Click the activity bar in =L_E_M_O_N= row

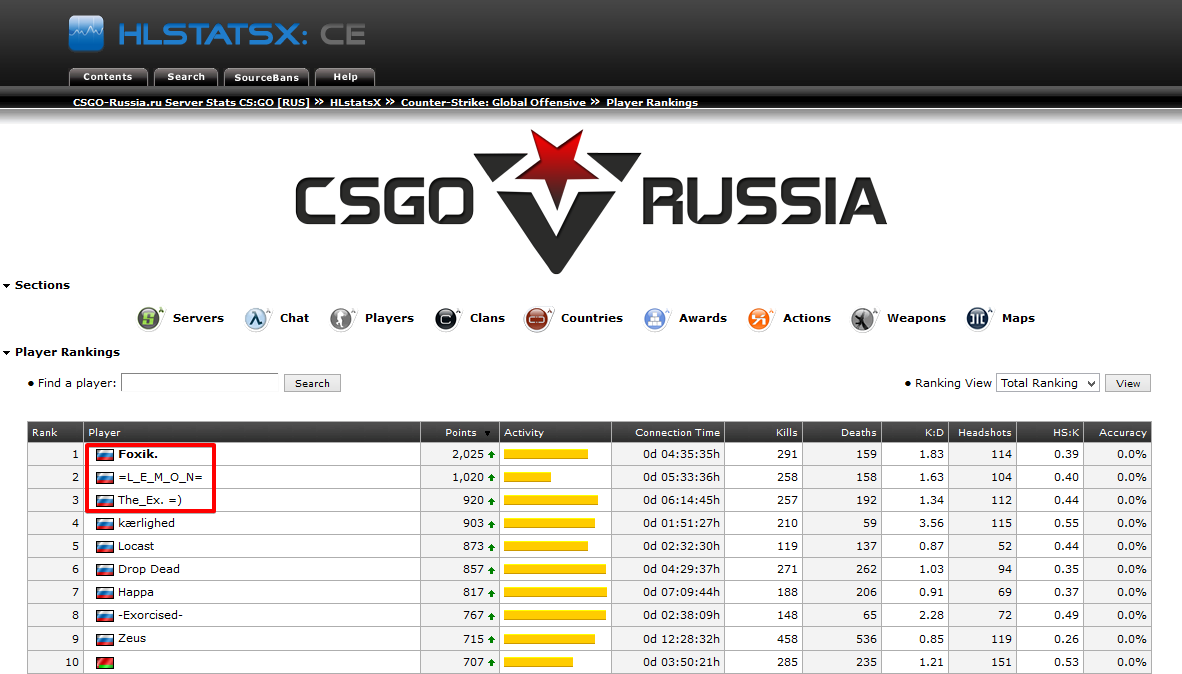point(528,478)
